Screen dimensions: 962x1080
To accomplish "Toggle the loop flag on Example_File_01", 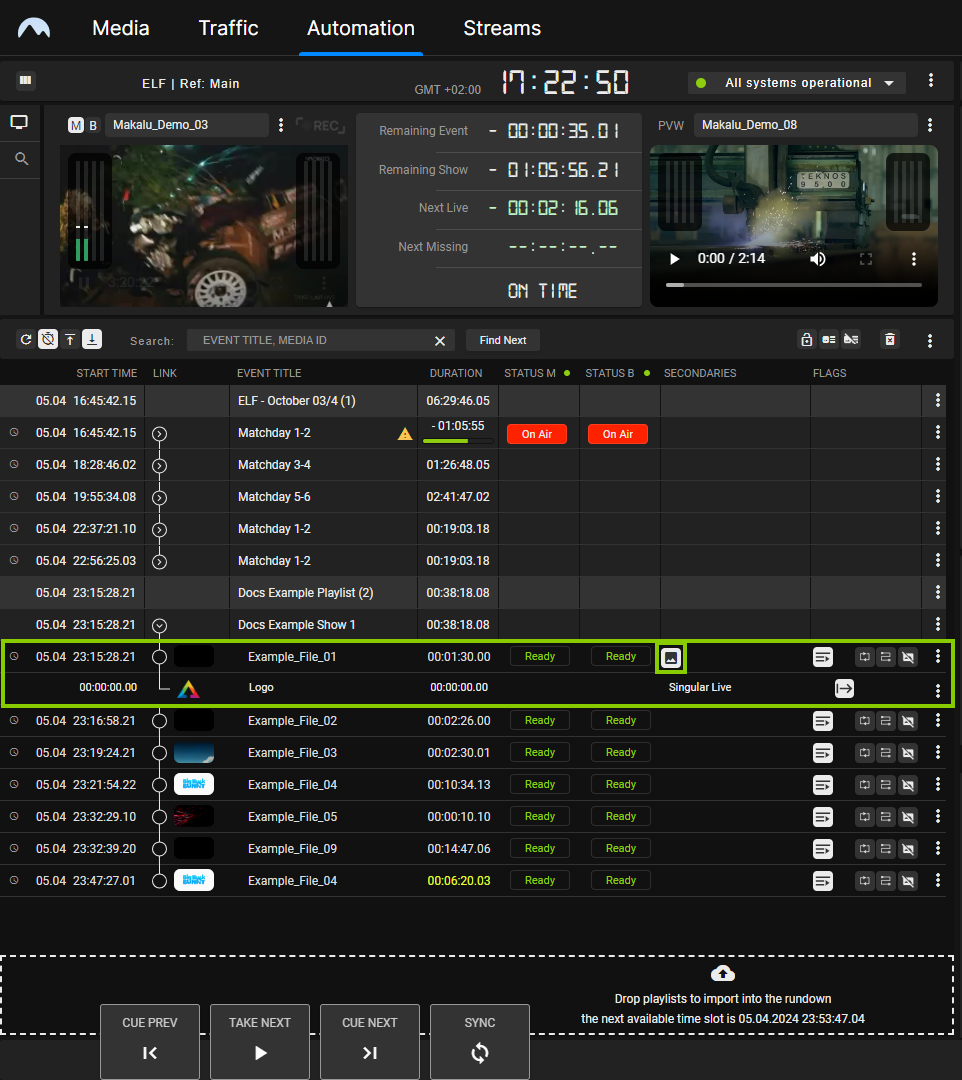I will pos(864,657).
